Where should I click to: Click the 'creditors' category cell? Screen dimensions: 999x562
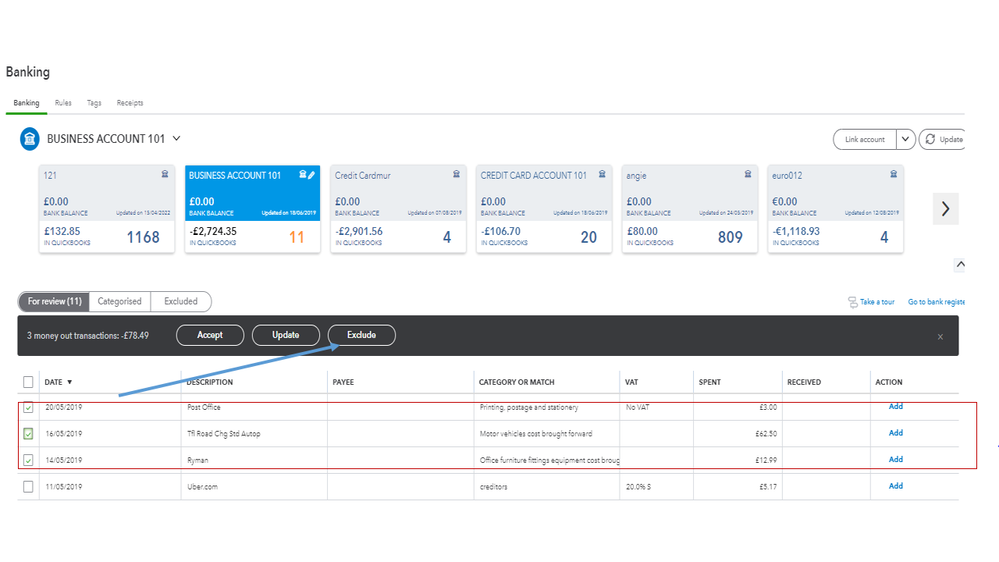click(x=494, y=487)
